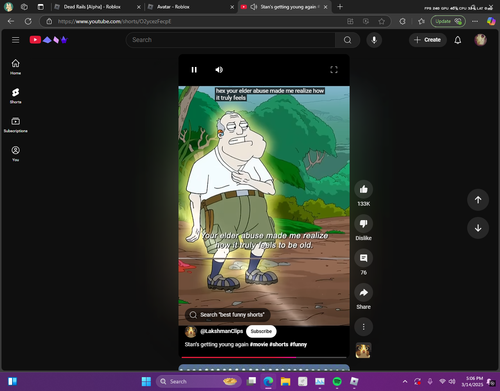Open the Windows Start menu
500x391 pixels.
[x=146, y=381]
